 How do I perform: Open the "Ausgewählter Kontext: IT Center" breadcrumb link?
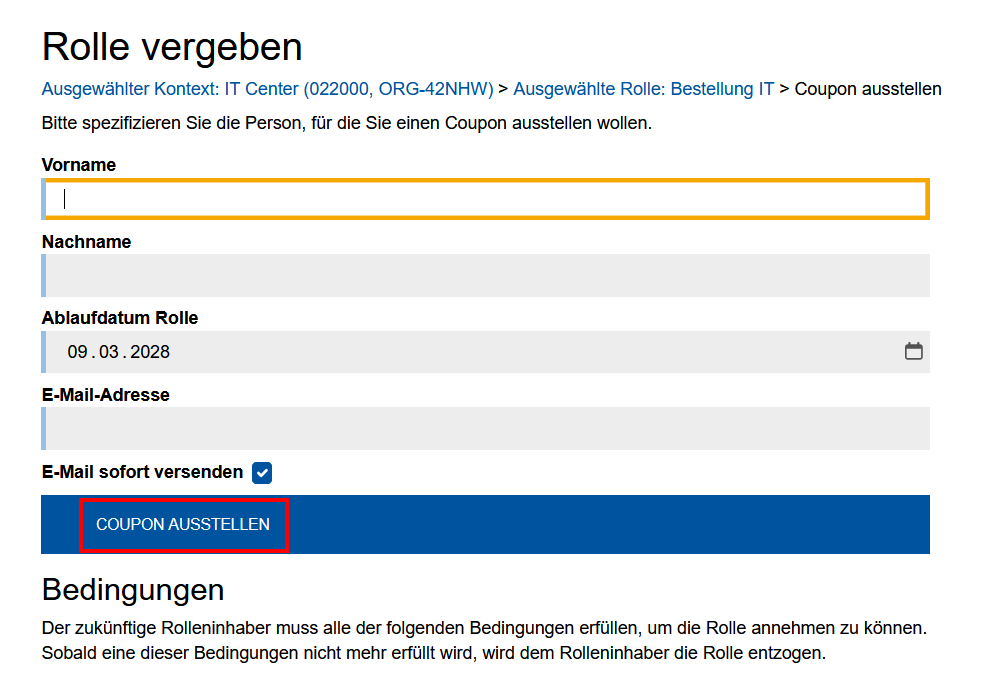[x=265, y=89]
